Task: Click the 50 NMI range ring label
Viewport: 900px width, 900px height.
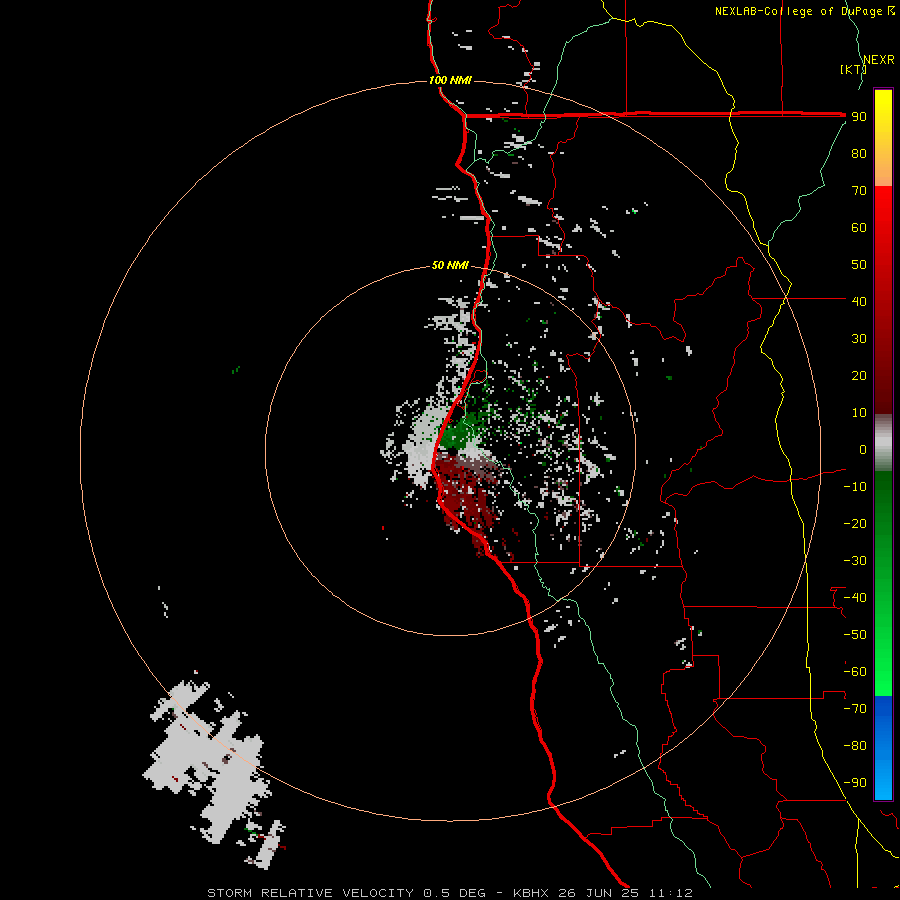Action: point(450,265)
